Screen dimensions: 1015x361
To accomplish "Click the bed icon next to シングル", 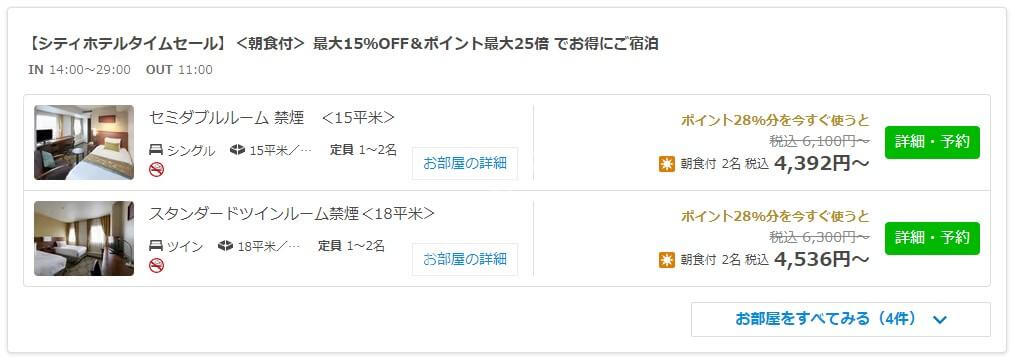I will click(156, 150).
